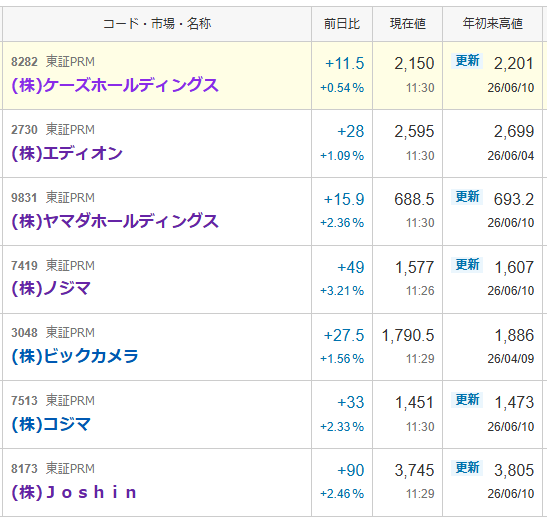547x520 pixels.
Task: Click year-high value 693.2
Action: point(514,200)
